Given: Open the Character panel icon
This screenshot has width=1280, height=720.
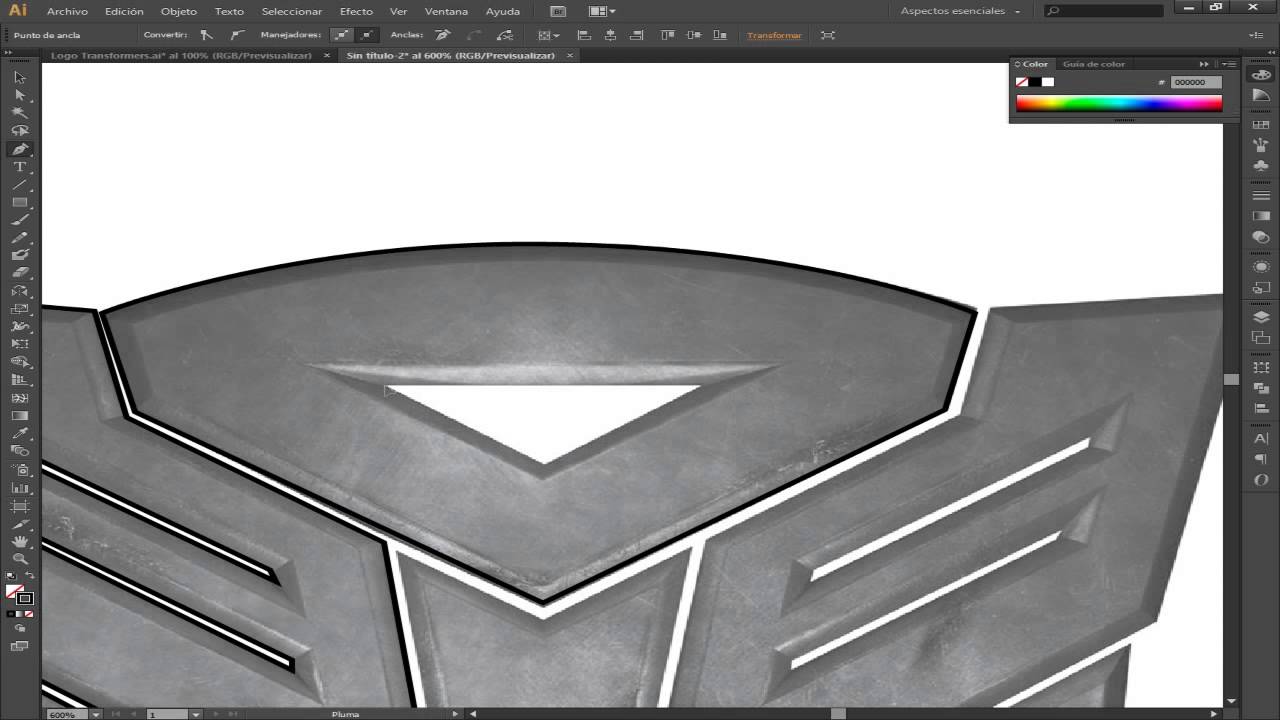Looking at the screenshot, I should 1261,438.
